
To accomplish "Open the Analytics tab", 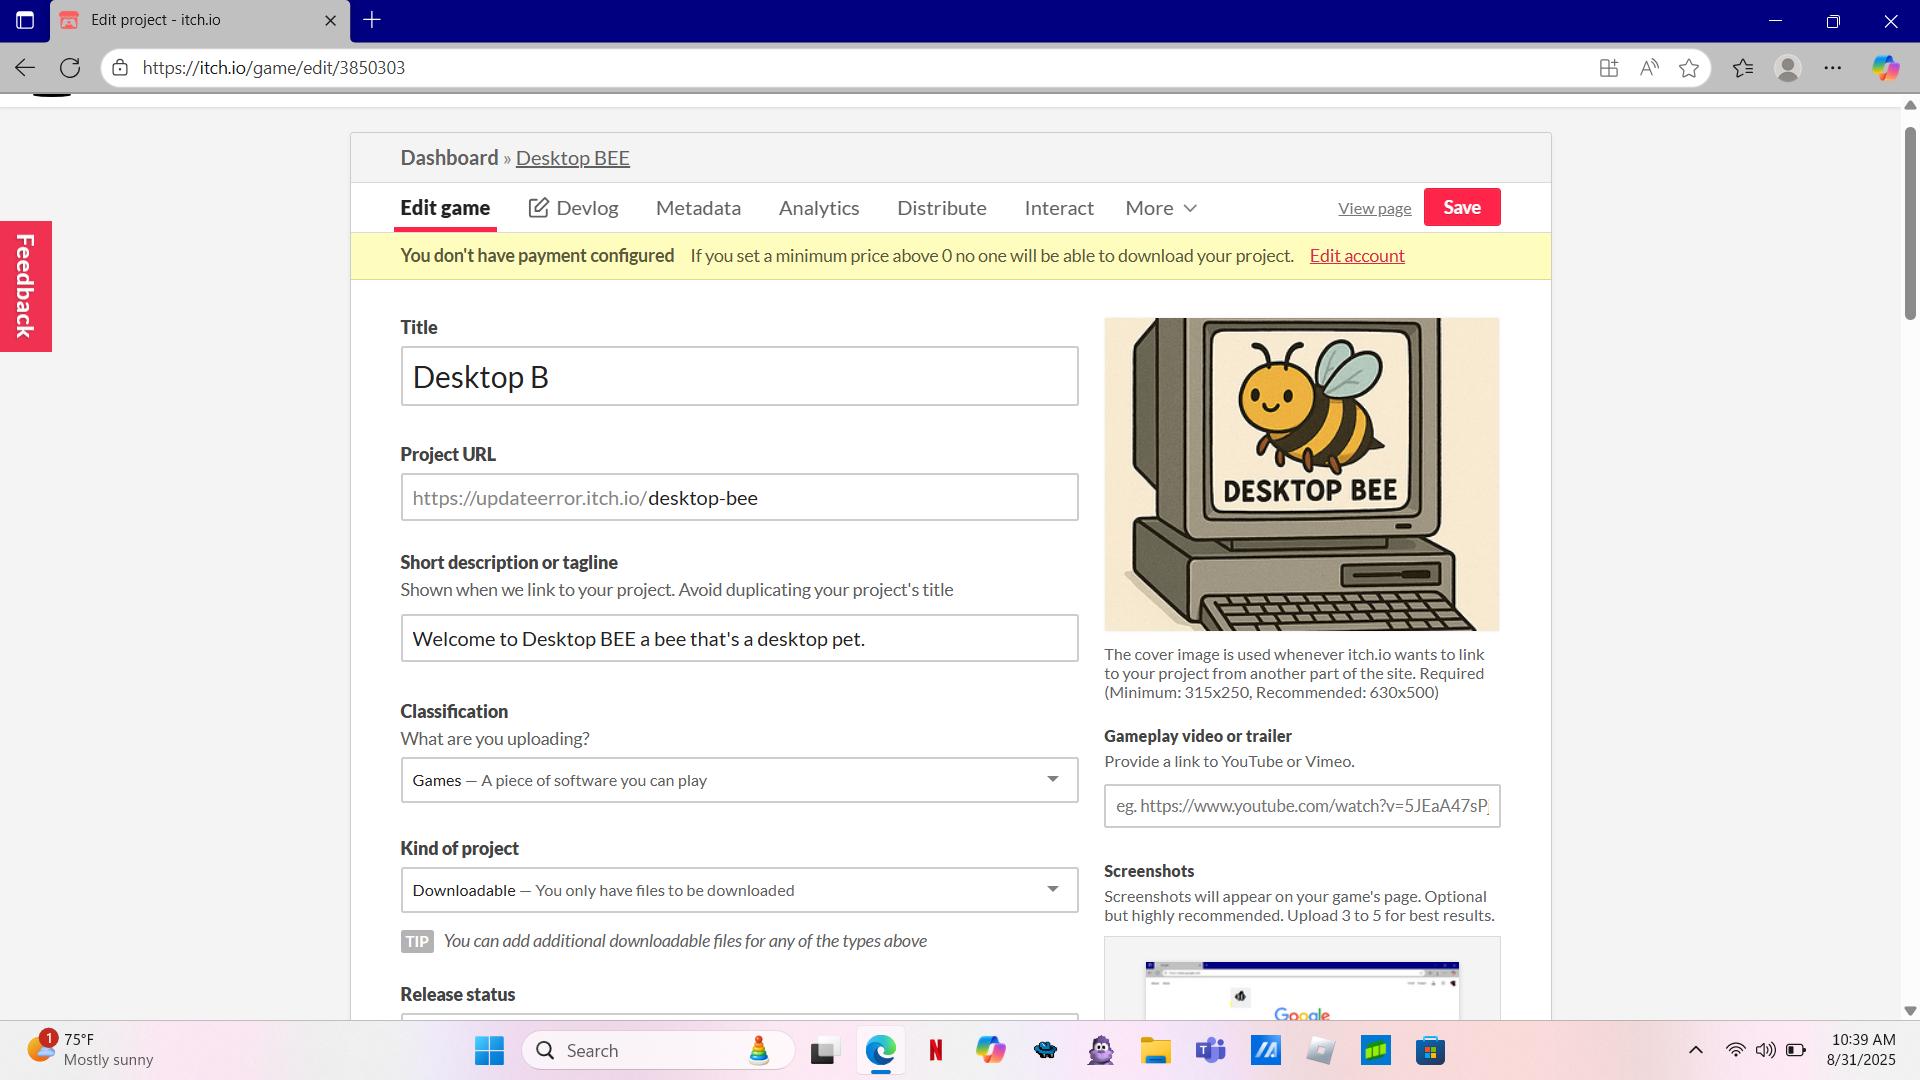I will pyautogui.click(x=818, y=208).
